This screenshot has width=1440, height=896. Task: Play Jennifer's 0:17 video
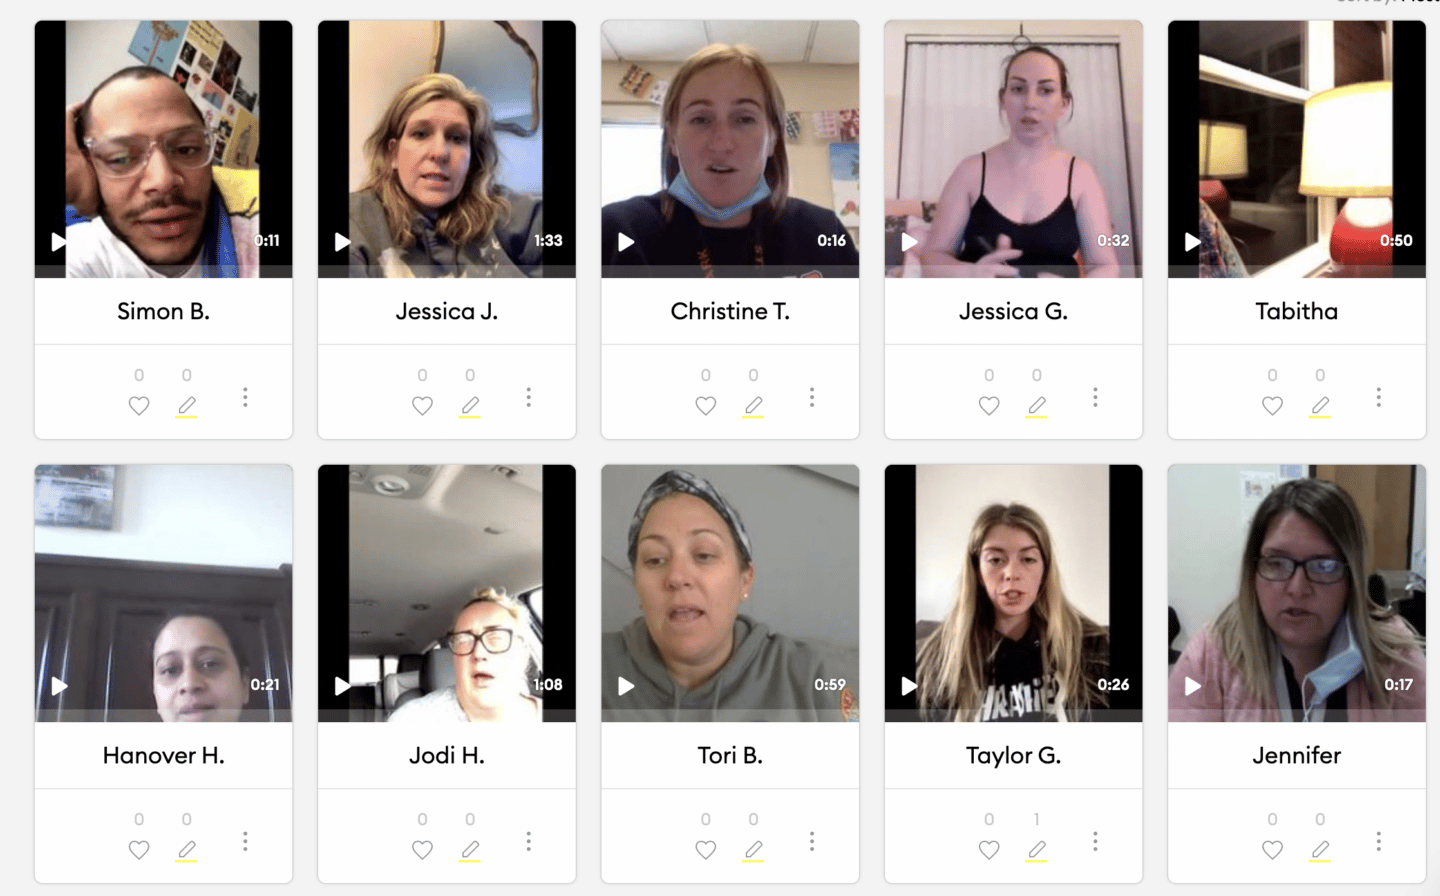click(1192, 685)
